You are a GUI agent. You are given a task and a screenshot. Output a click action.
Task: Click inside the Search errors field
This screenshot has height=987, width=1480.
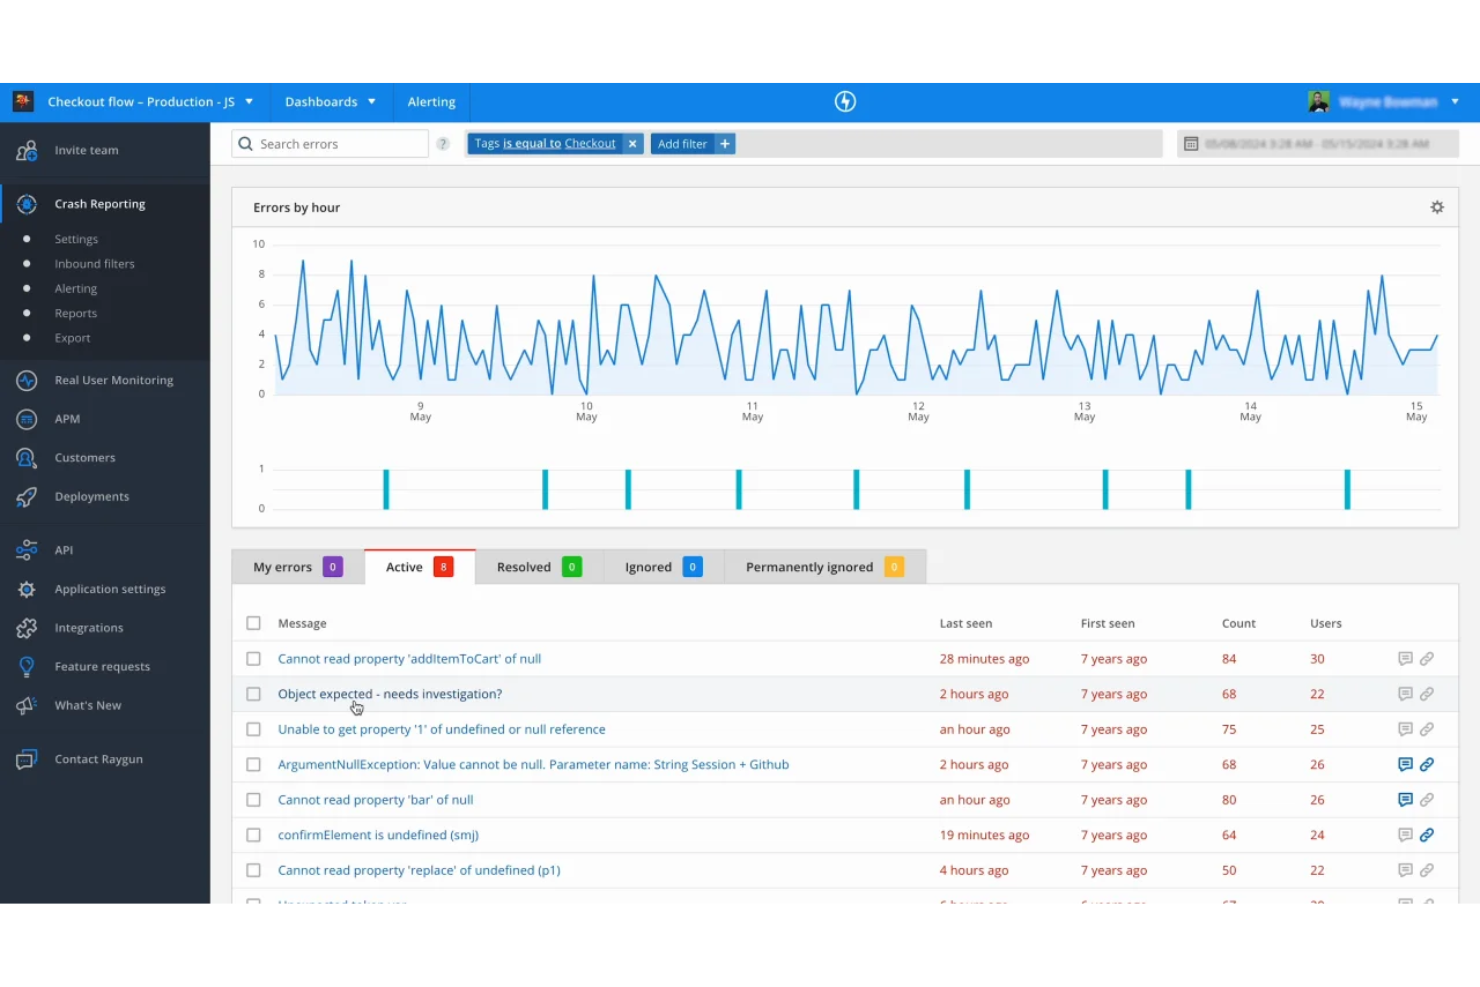click(330, 143)
